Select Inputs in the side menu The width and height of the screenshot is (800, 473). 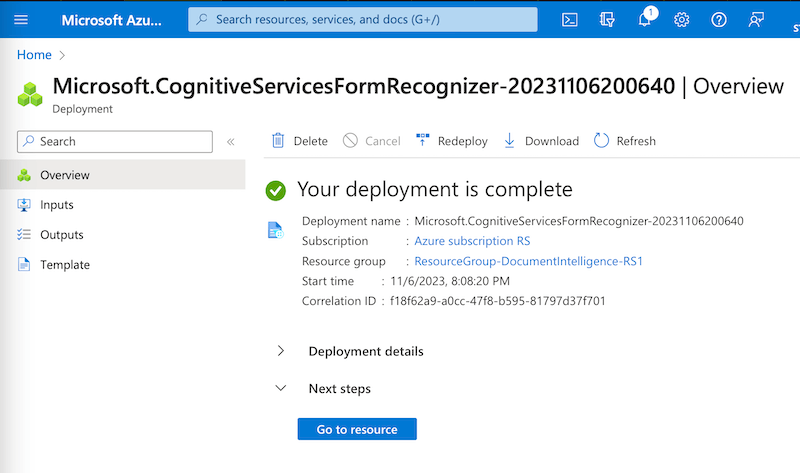[x=57, y=205]
